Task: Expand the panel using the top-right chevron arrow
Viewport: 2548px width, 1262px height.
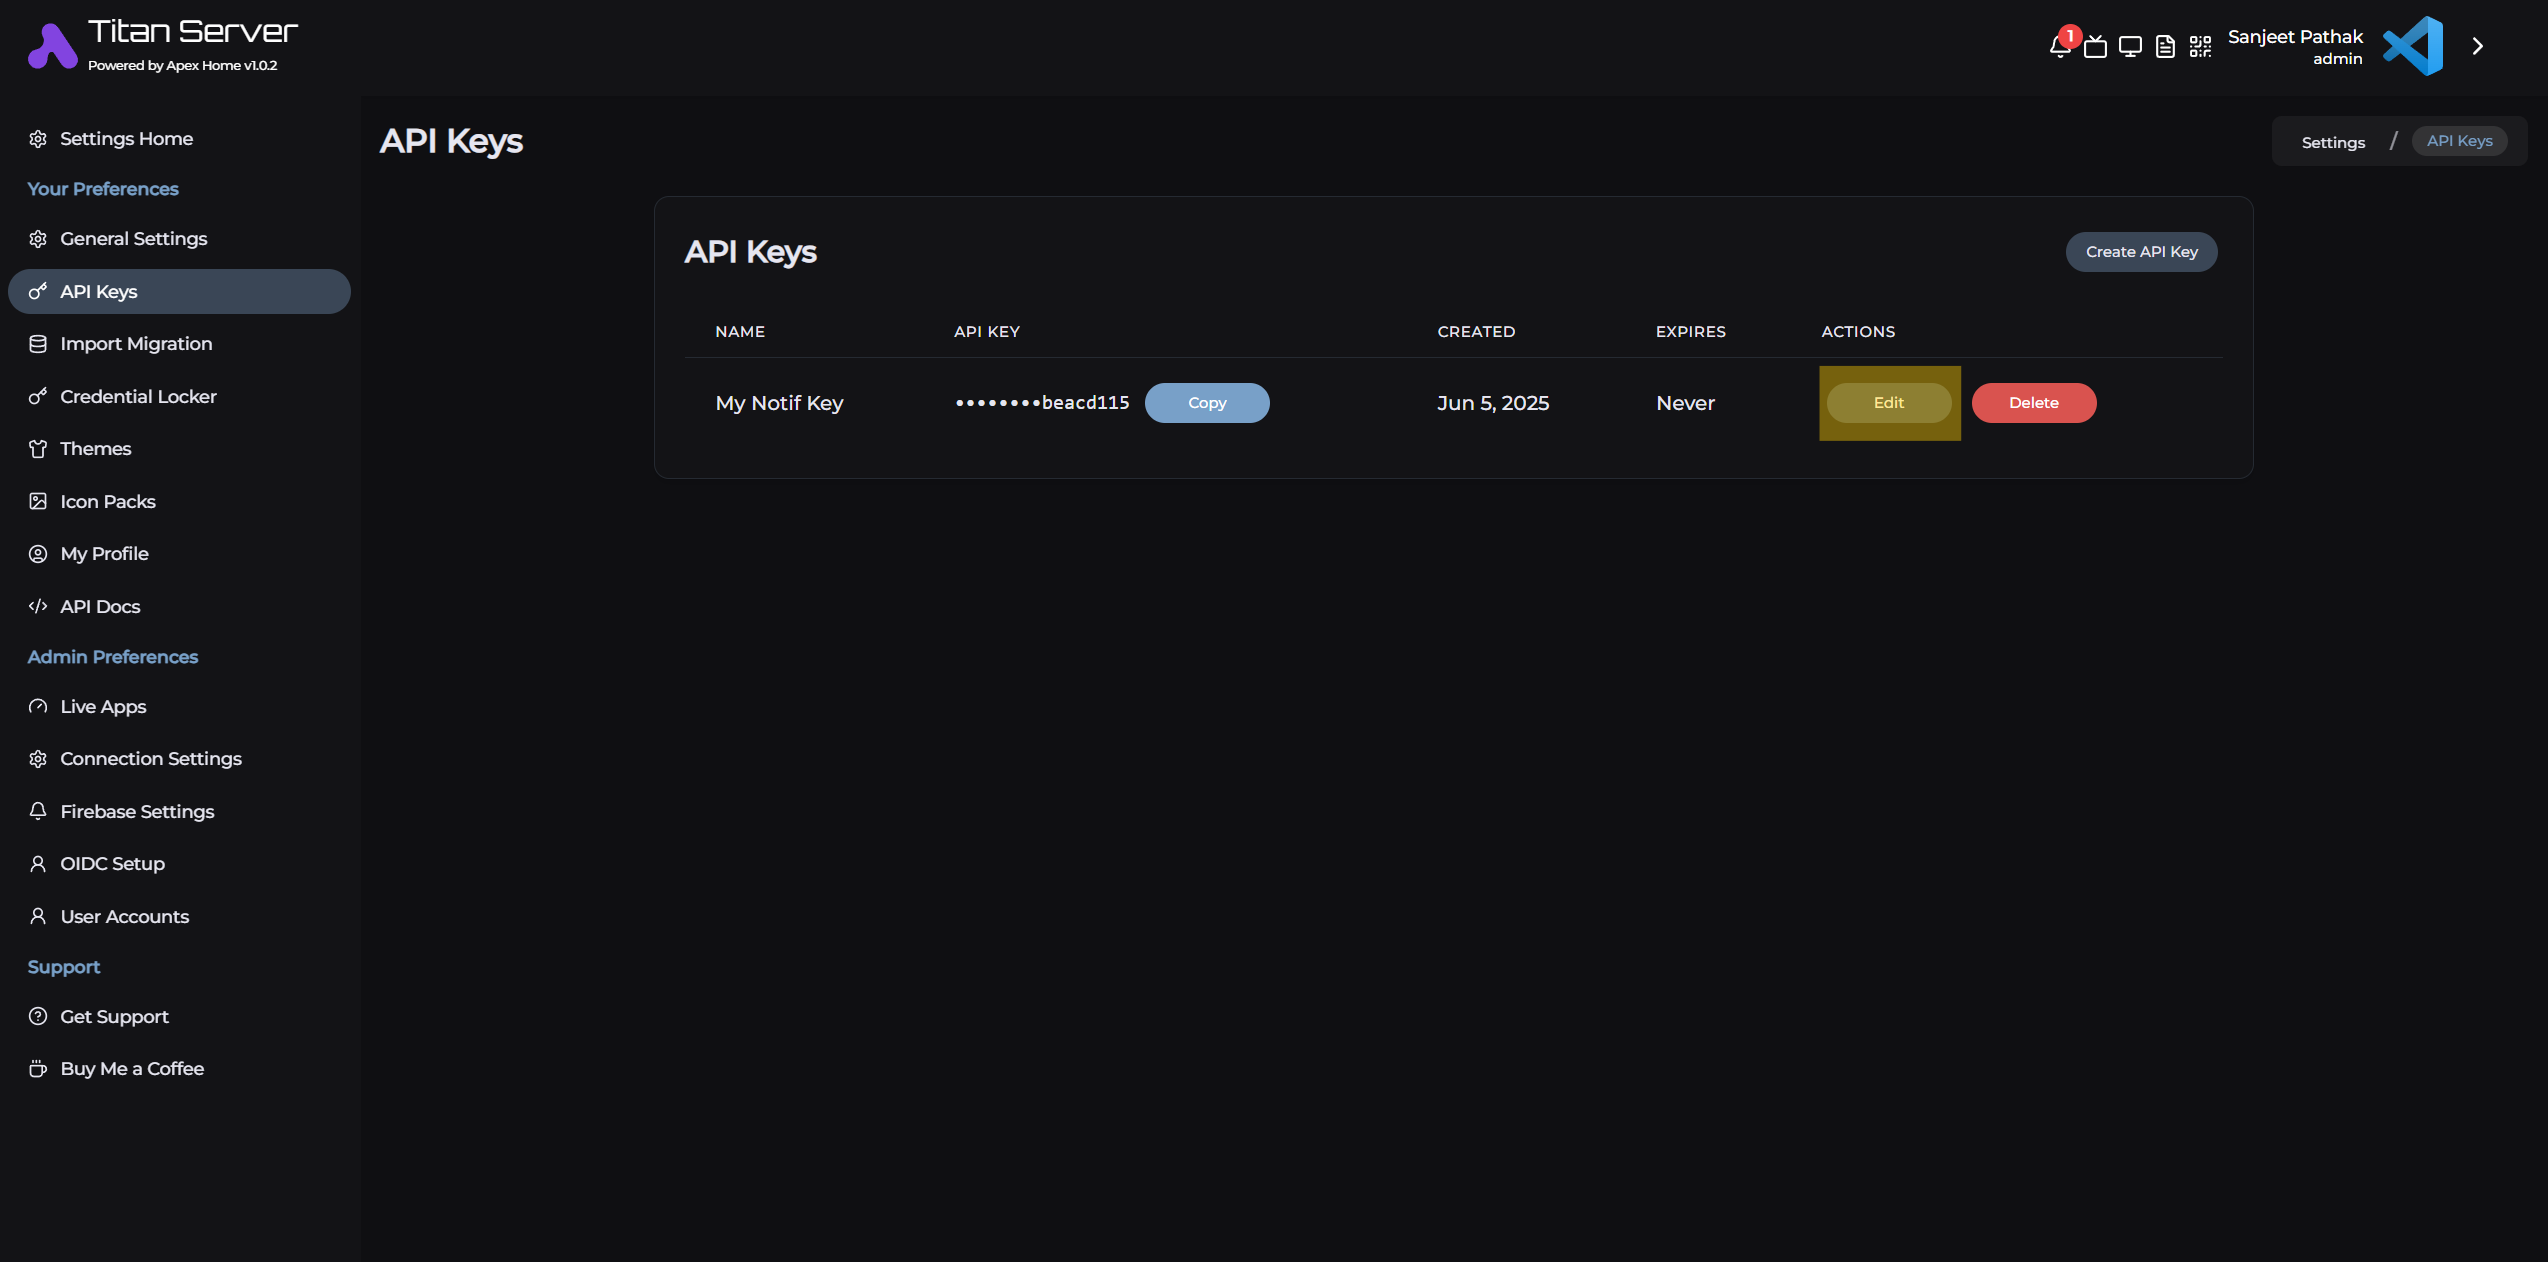Action: pyautogui.click(x=2478, y=46)
